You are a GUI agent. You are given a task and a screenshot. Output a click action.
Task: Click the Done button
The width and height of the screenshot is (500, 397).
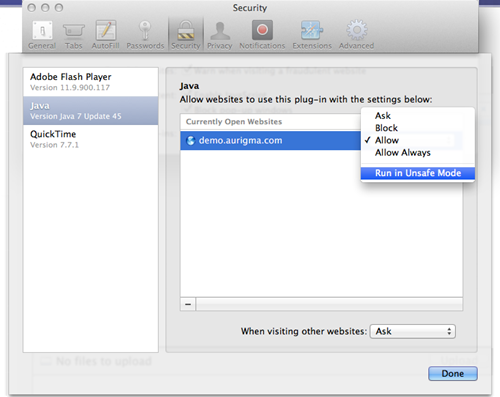tap(453, 374)
